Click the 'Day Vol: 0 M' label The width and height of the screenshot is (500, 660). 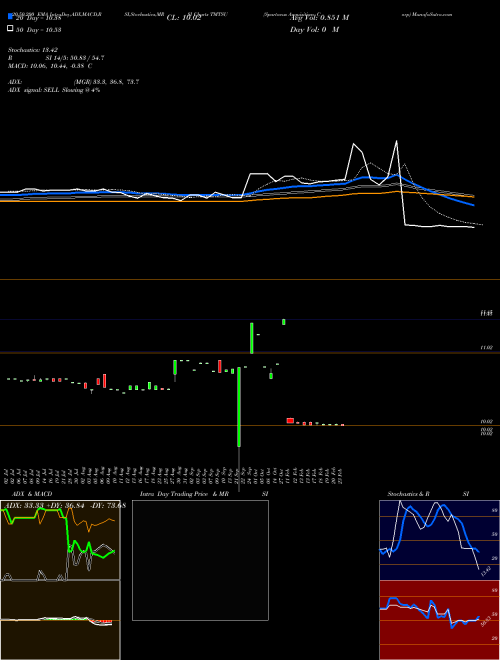pyautogui.click(x=314, y=30)
